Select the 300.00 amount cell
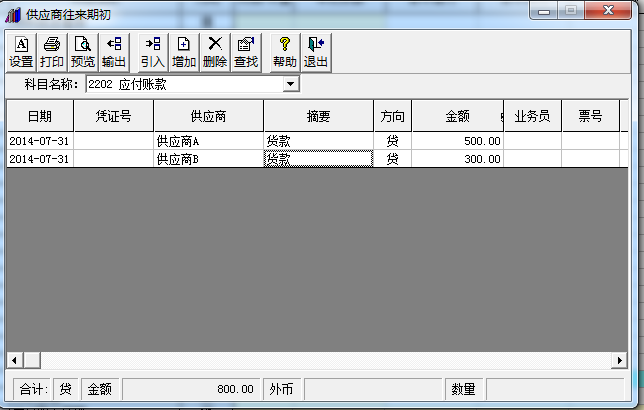 tap(458, 159)
